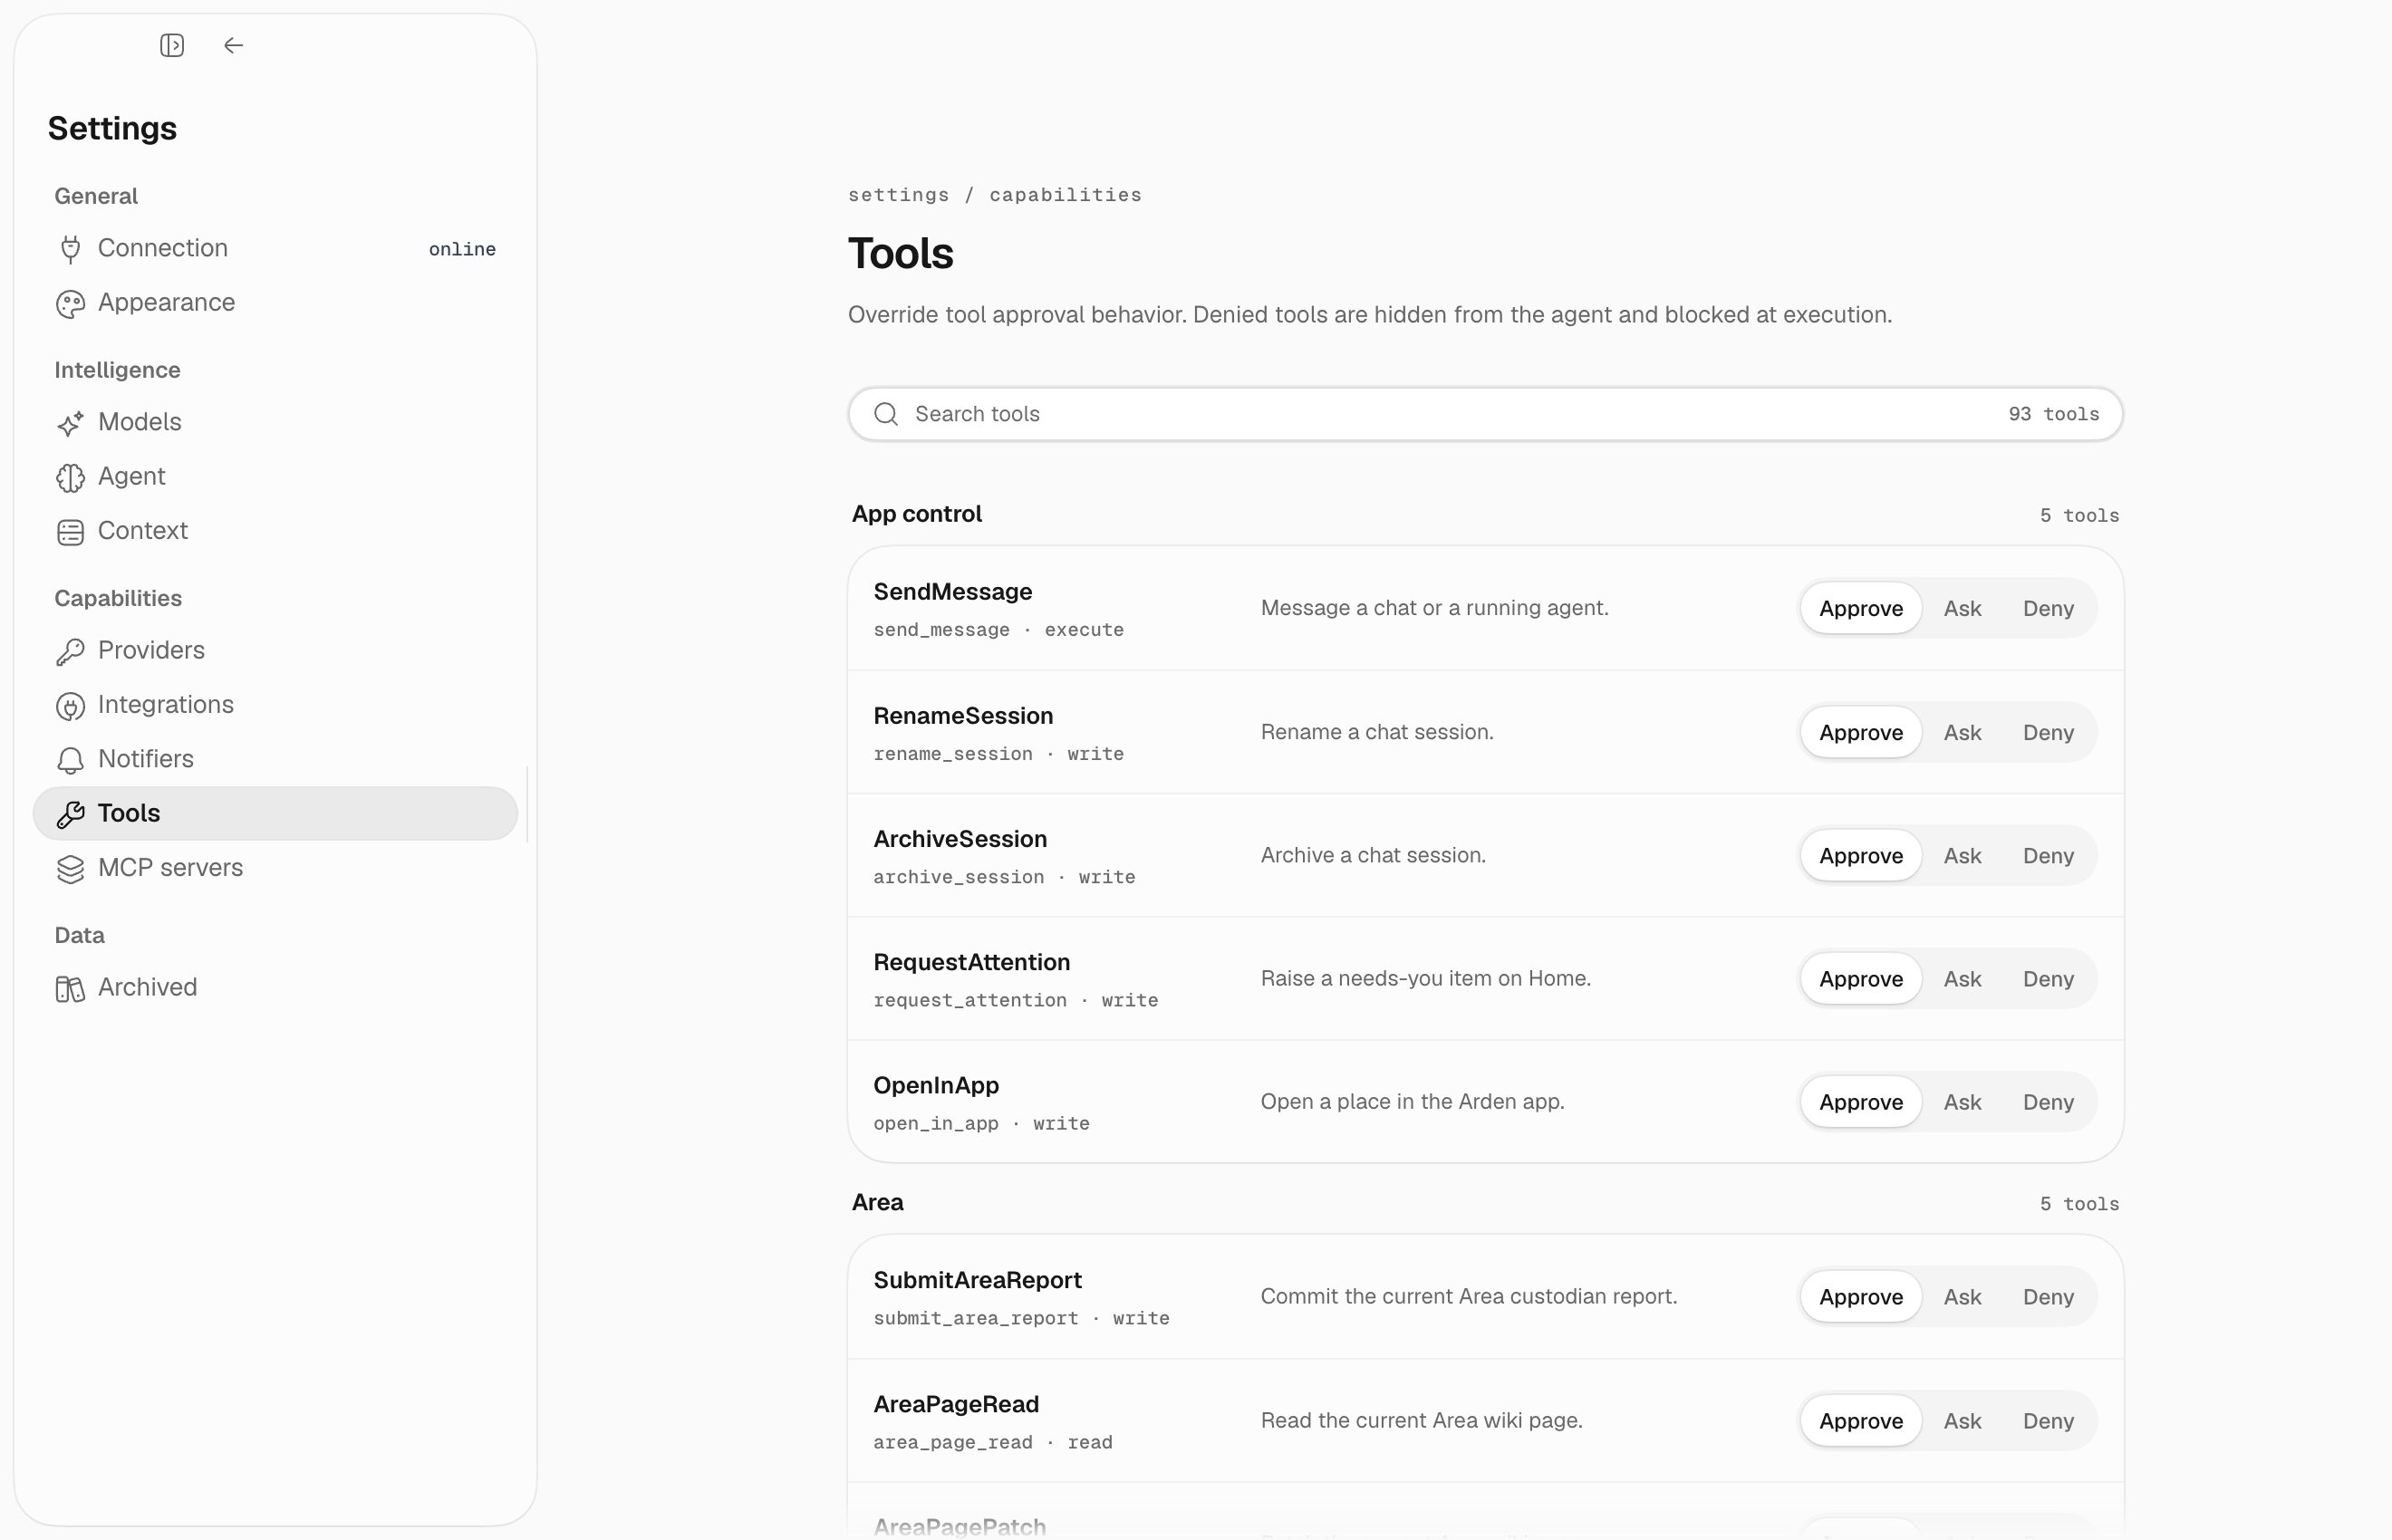Click the Providers key icon
The height and width of the screenshot is (1540, 2392).
click(70, 651)
